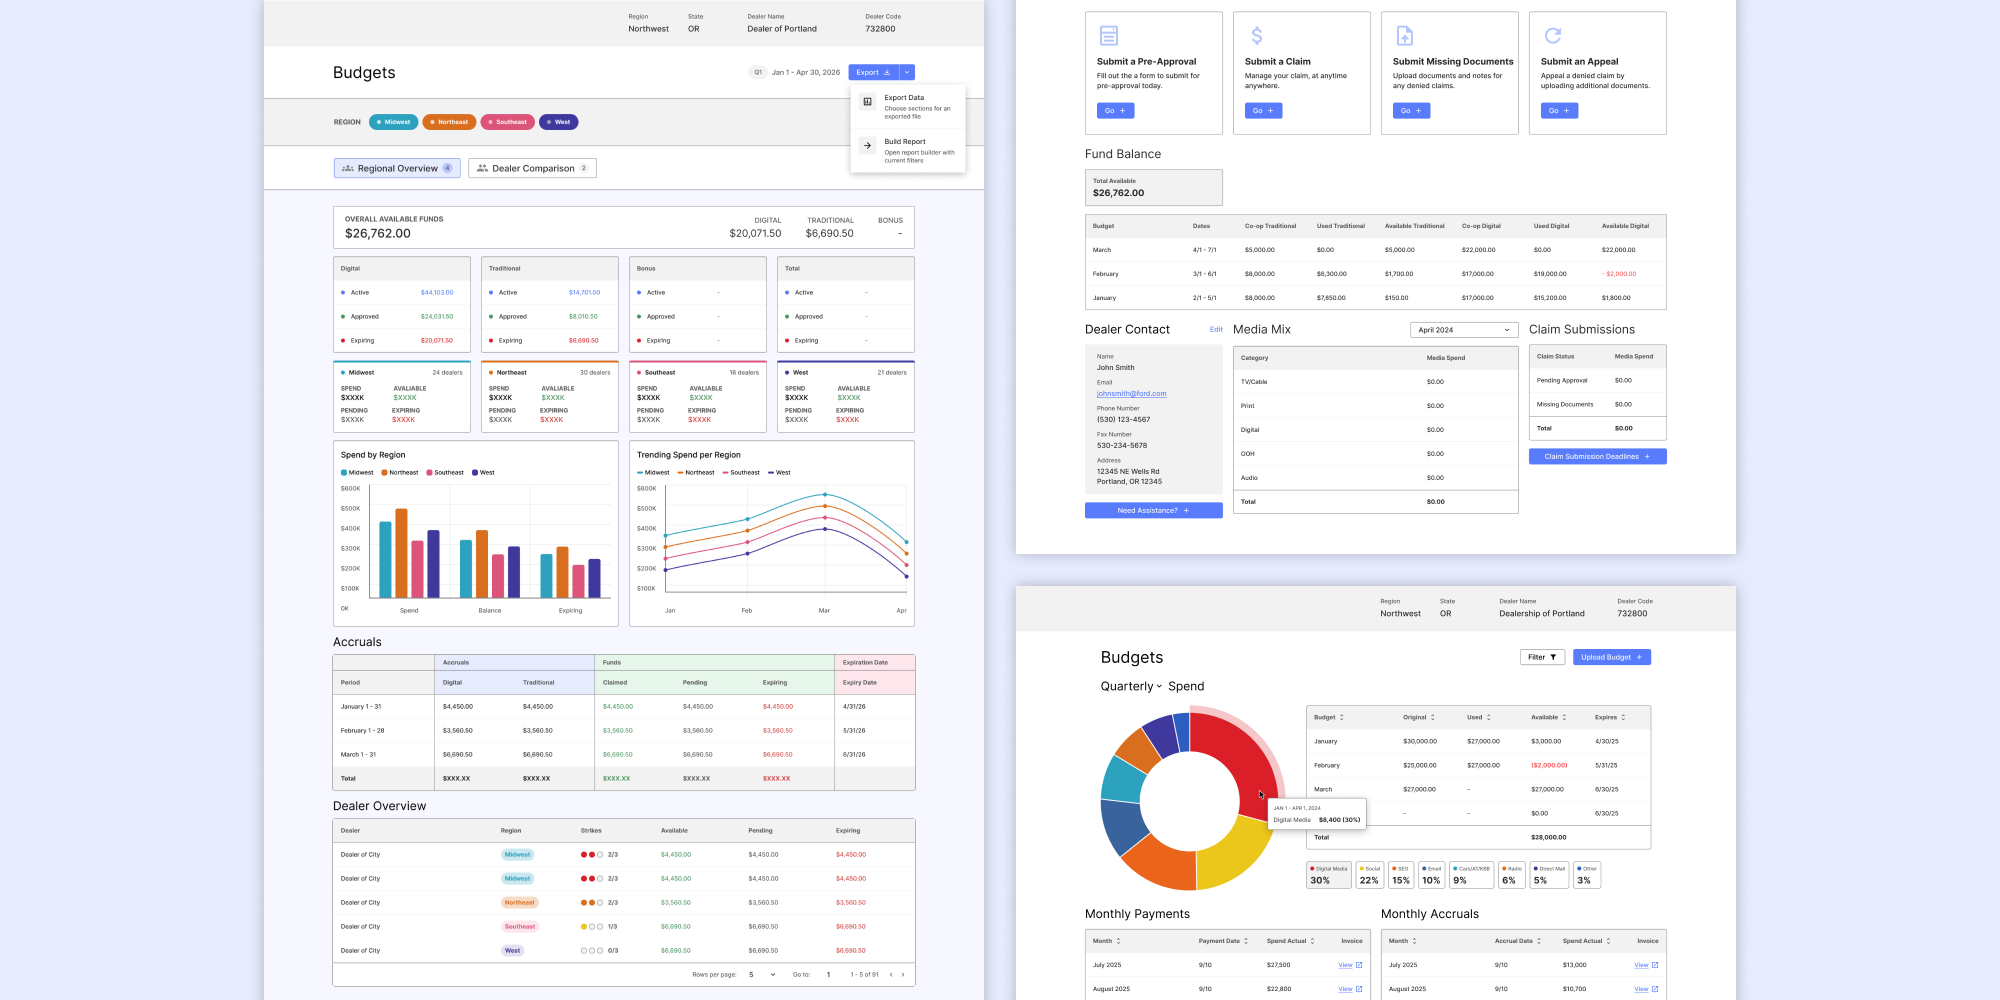The width and height of the screenshot is (2000, 1000).
Task: Sort by Original column
Action: 1432,717
